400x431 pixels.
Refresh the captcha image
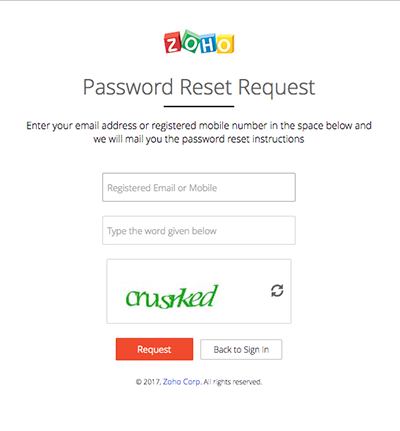(277, 290)
